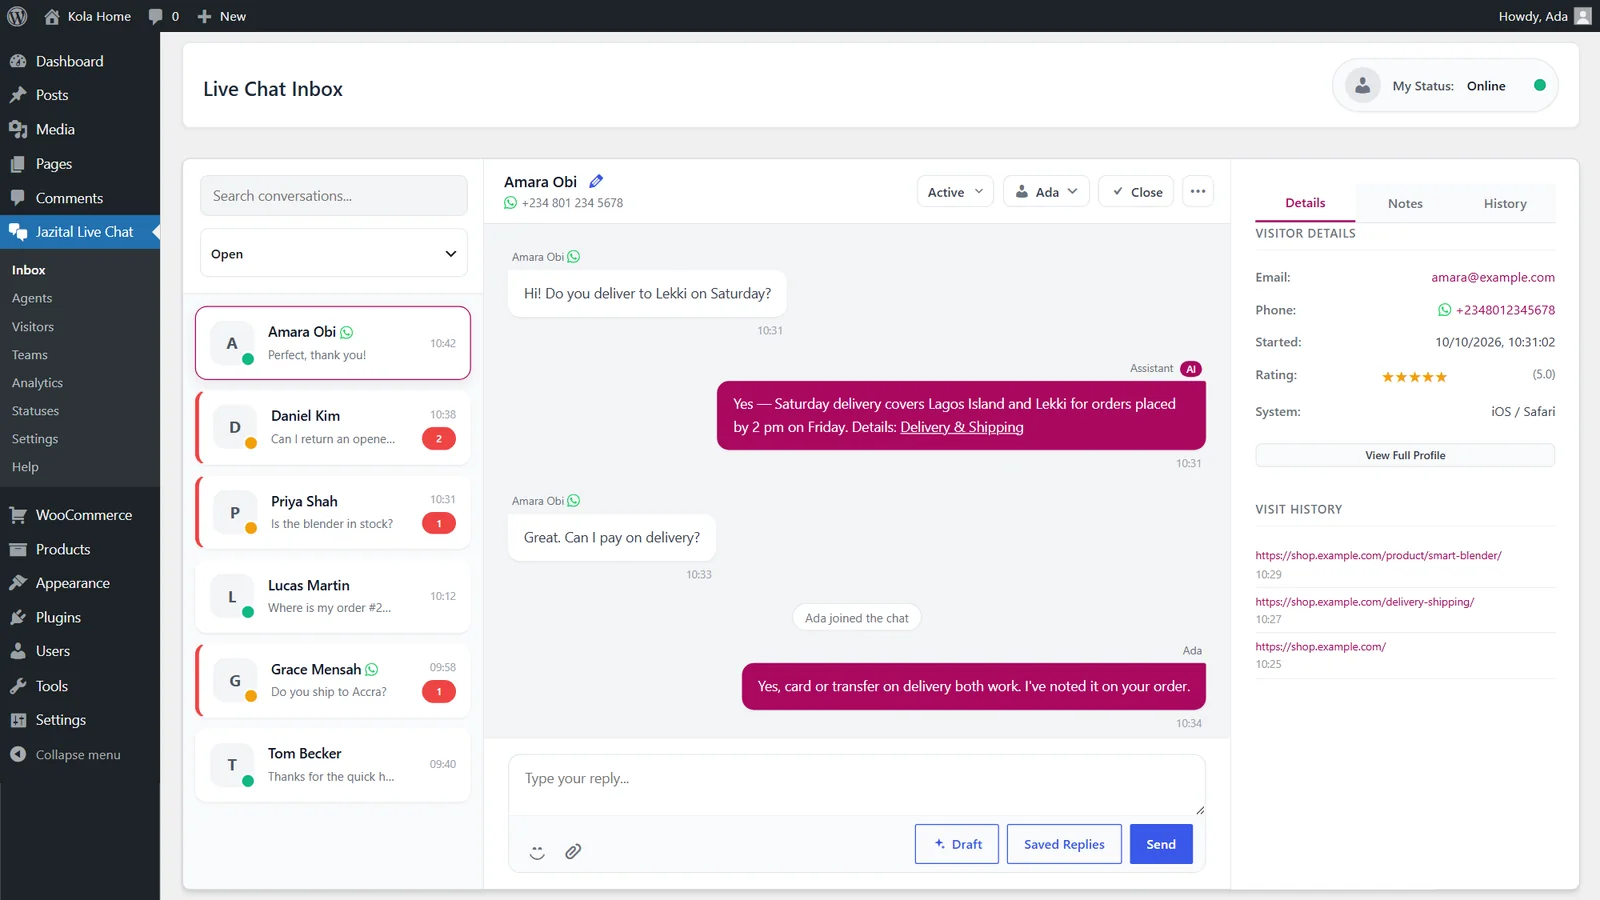Screen dimensions: 1600x900
Task: Edit Amara Obi's name with pencil icon
Action: [x=596, y=181]
